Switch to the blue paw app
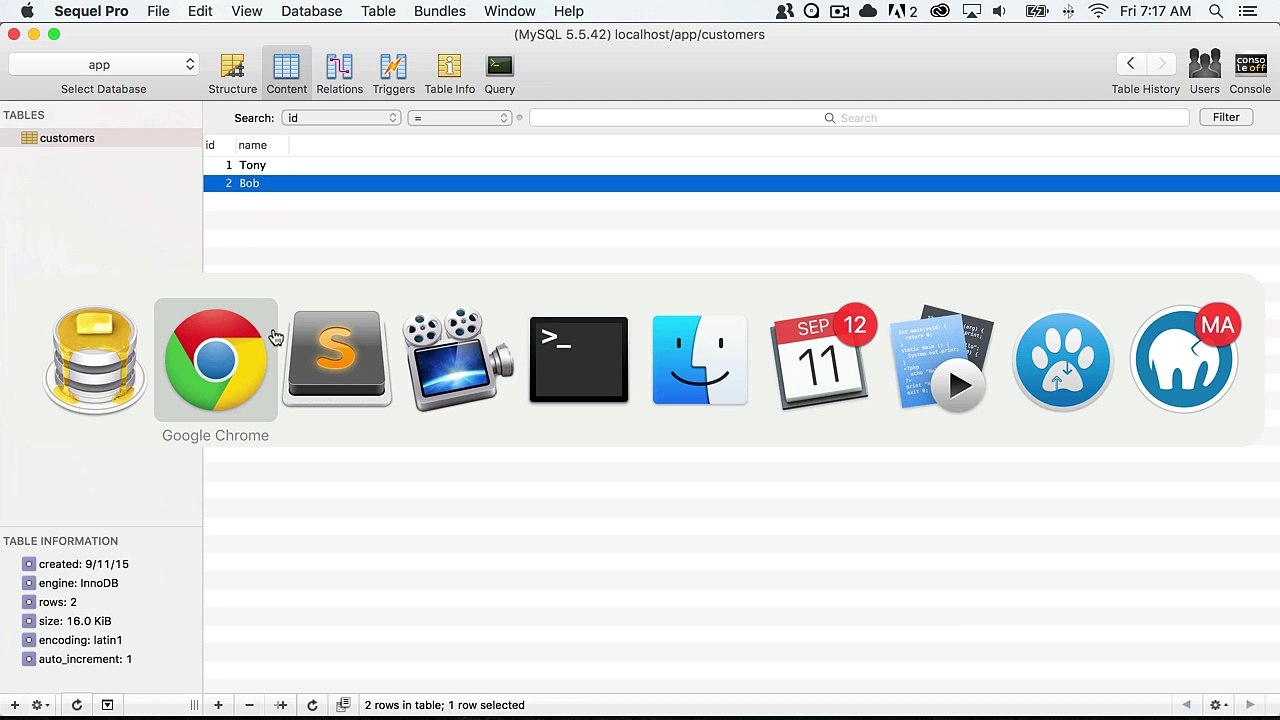The image size is (1280, 720). click(1063, 360)
